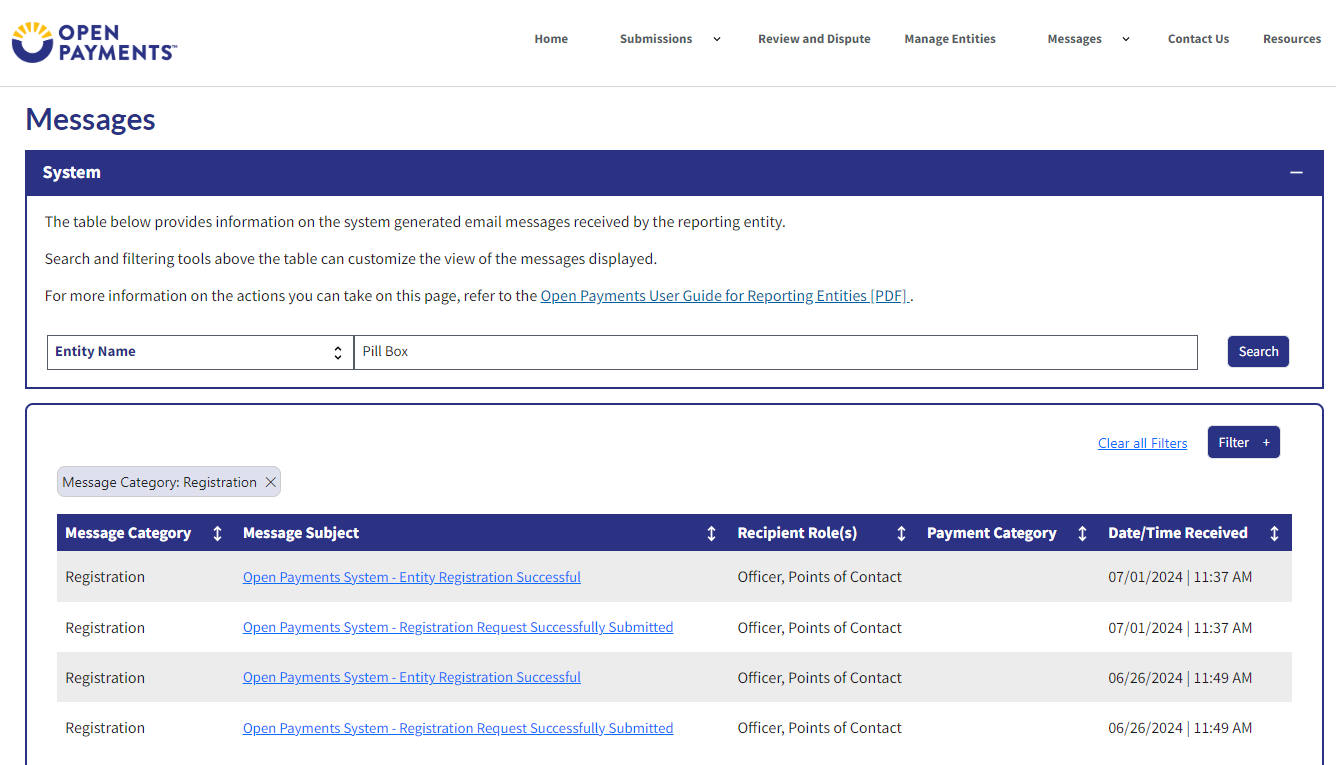
Task: Sort by Message Category column
Action: [x=217, y=533]
